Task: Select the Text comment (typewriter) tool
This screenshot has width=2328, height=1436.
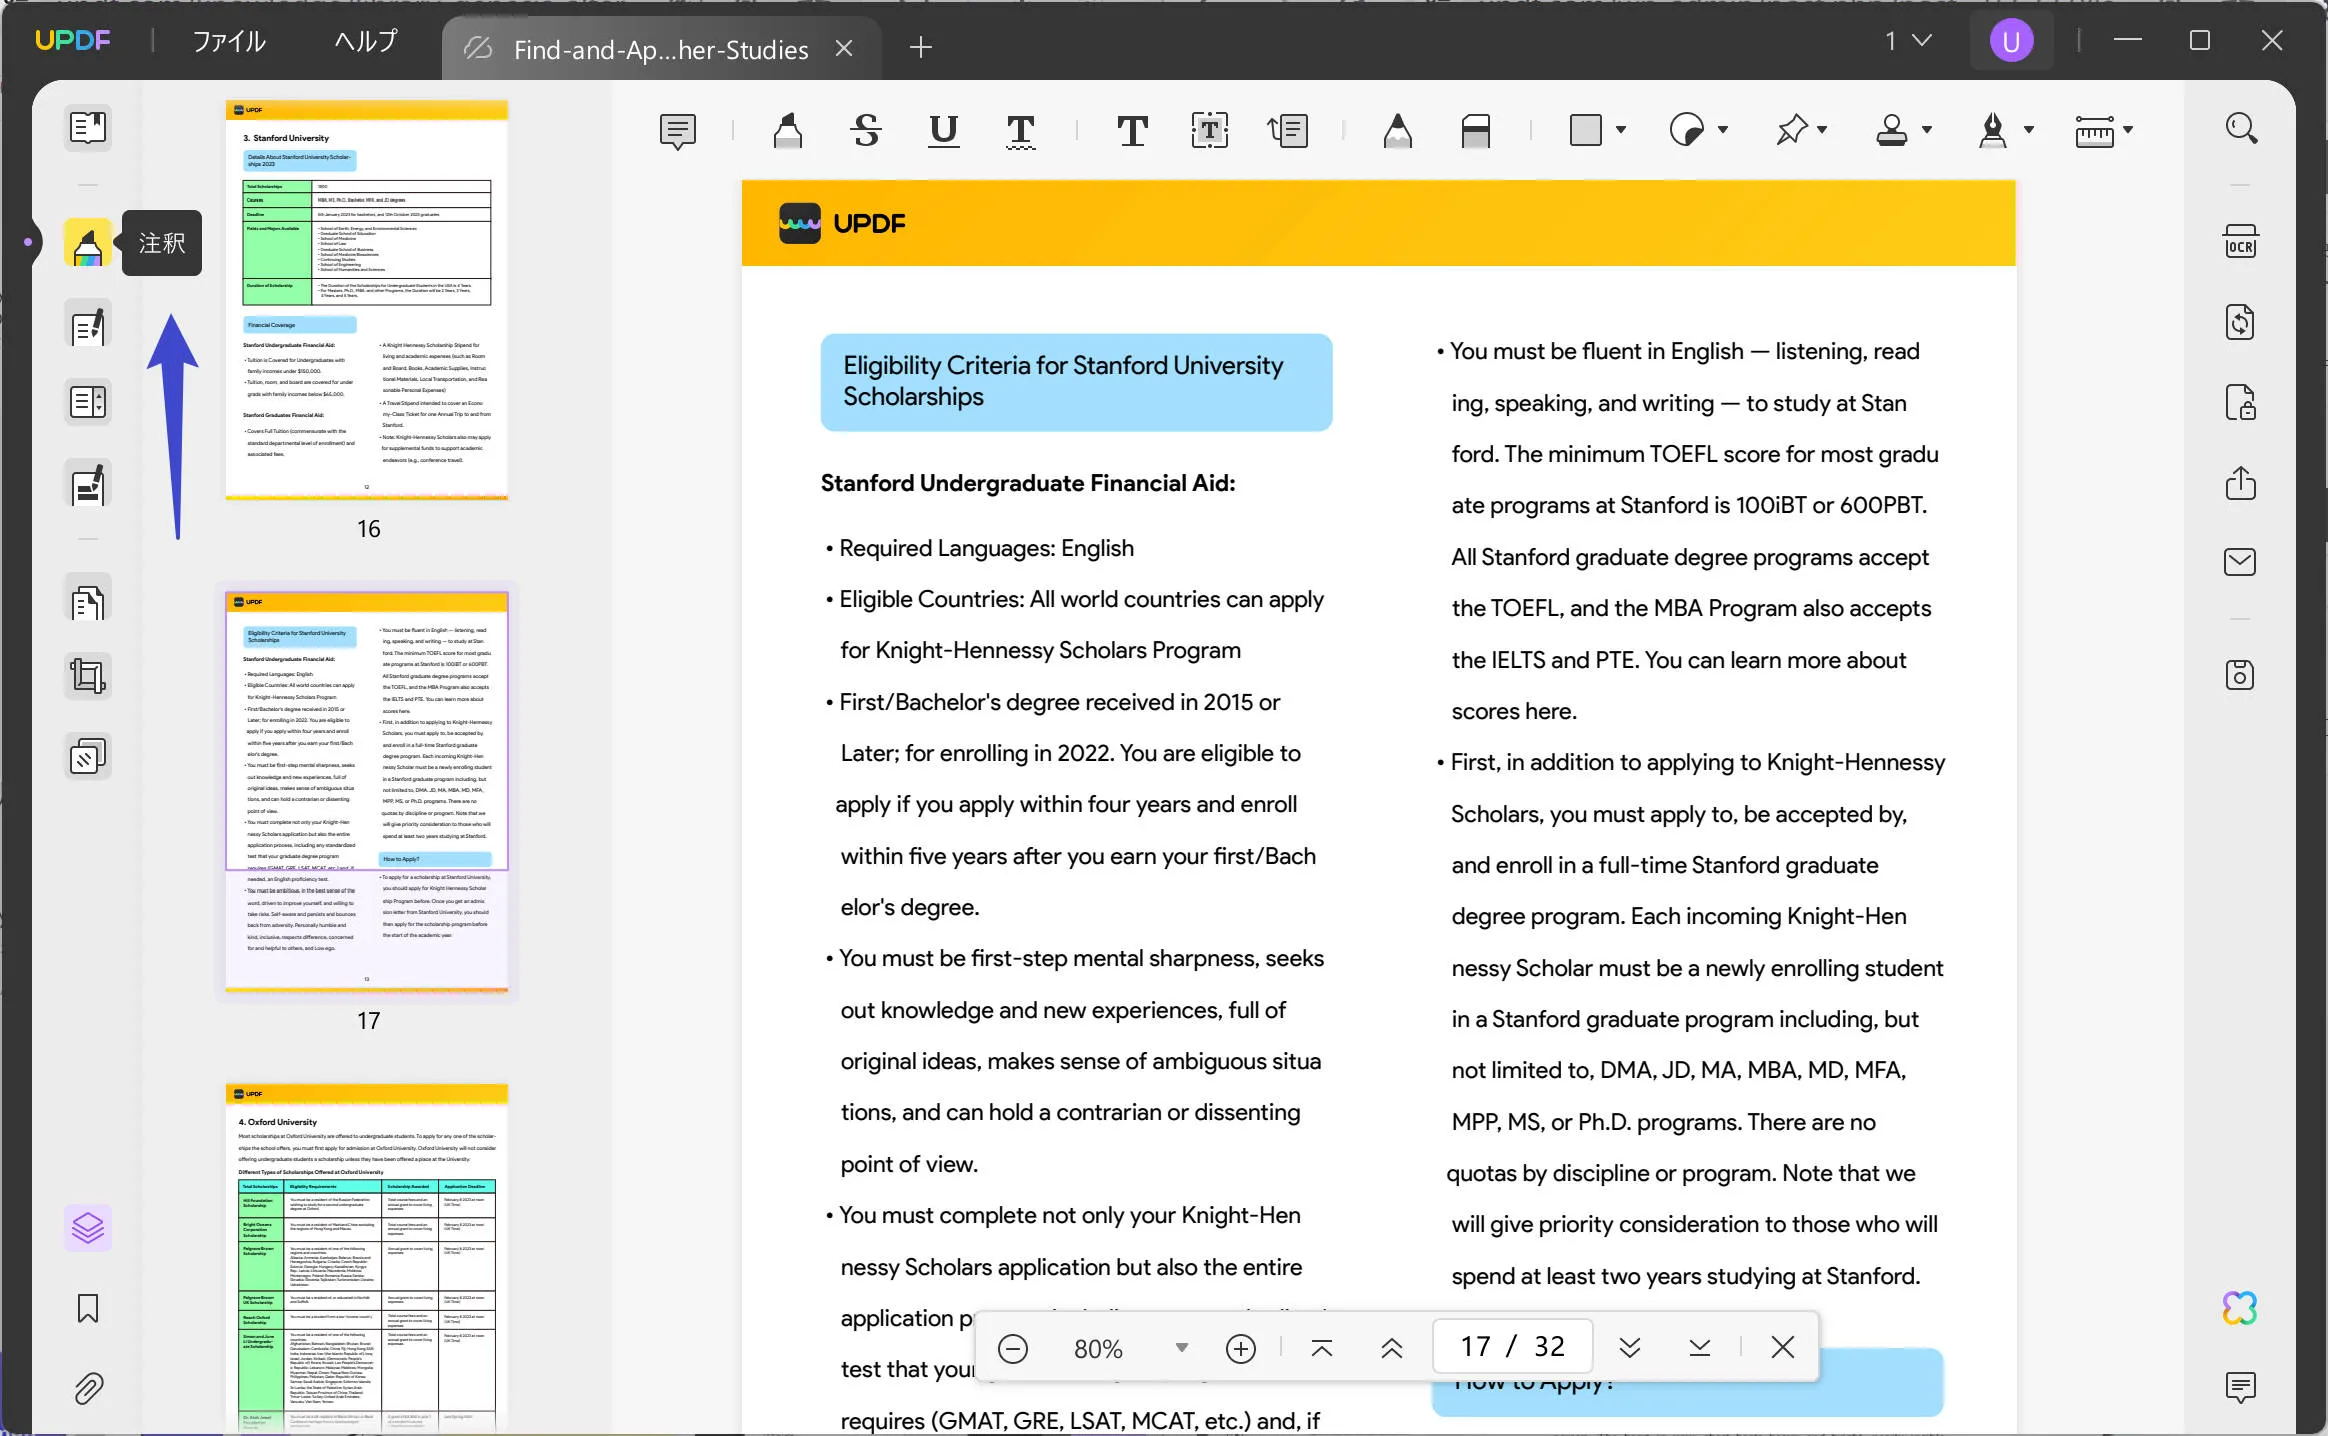Action: tap(1132, 131)
